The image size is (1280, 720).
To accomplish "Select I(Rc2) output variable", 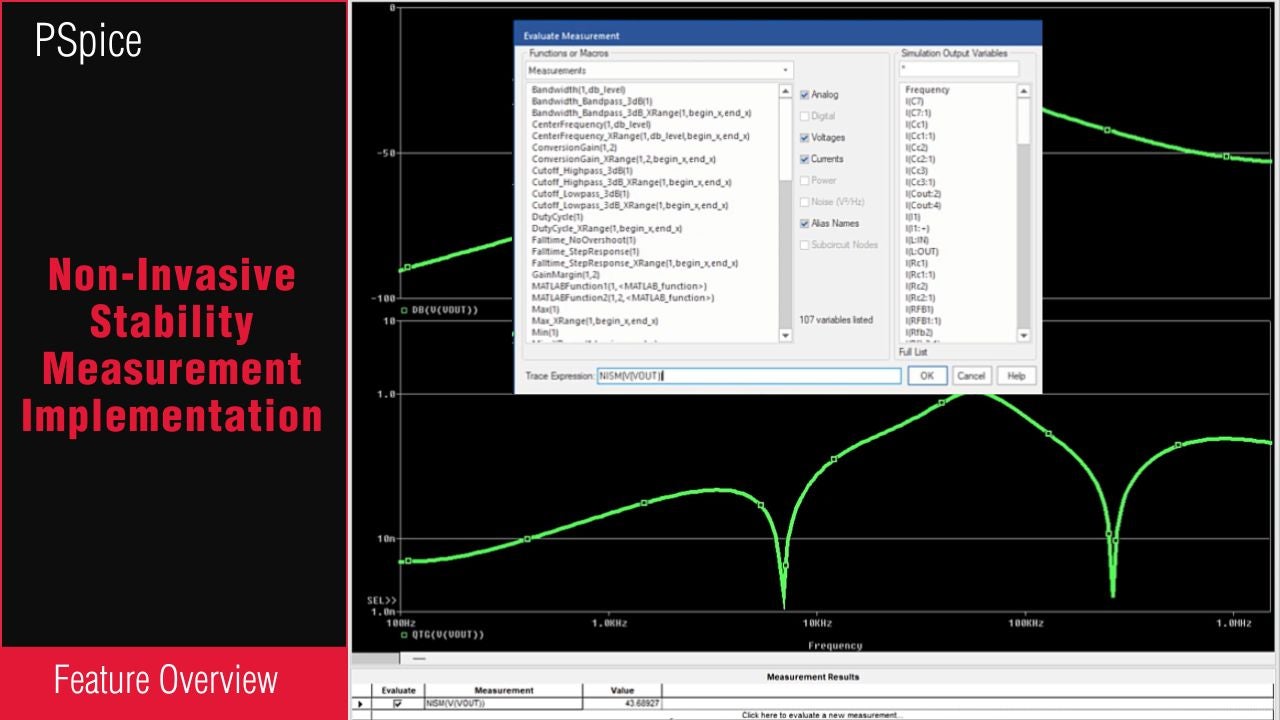I will tap(916, 286).
